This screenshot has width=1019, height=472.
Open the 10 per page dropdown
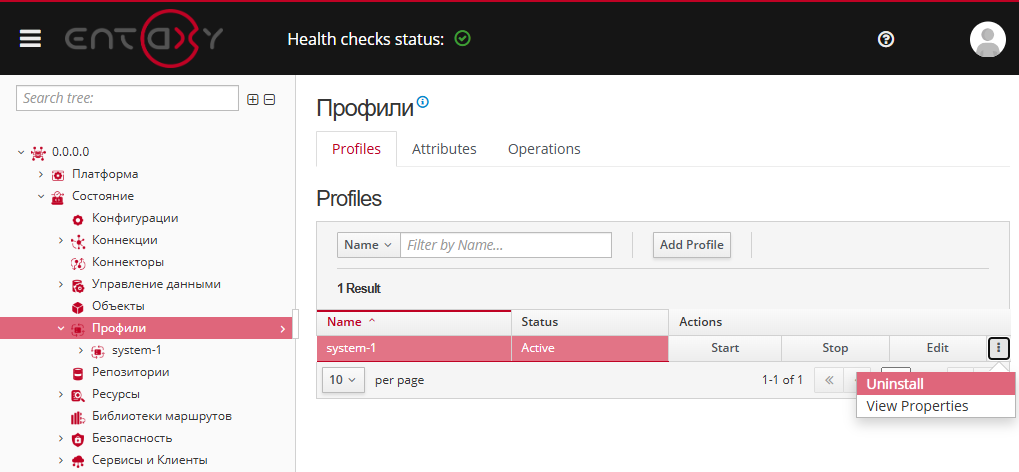[343, 380]
